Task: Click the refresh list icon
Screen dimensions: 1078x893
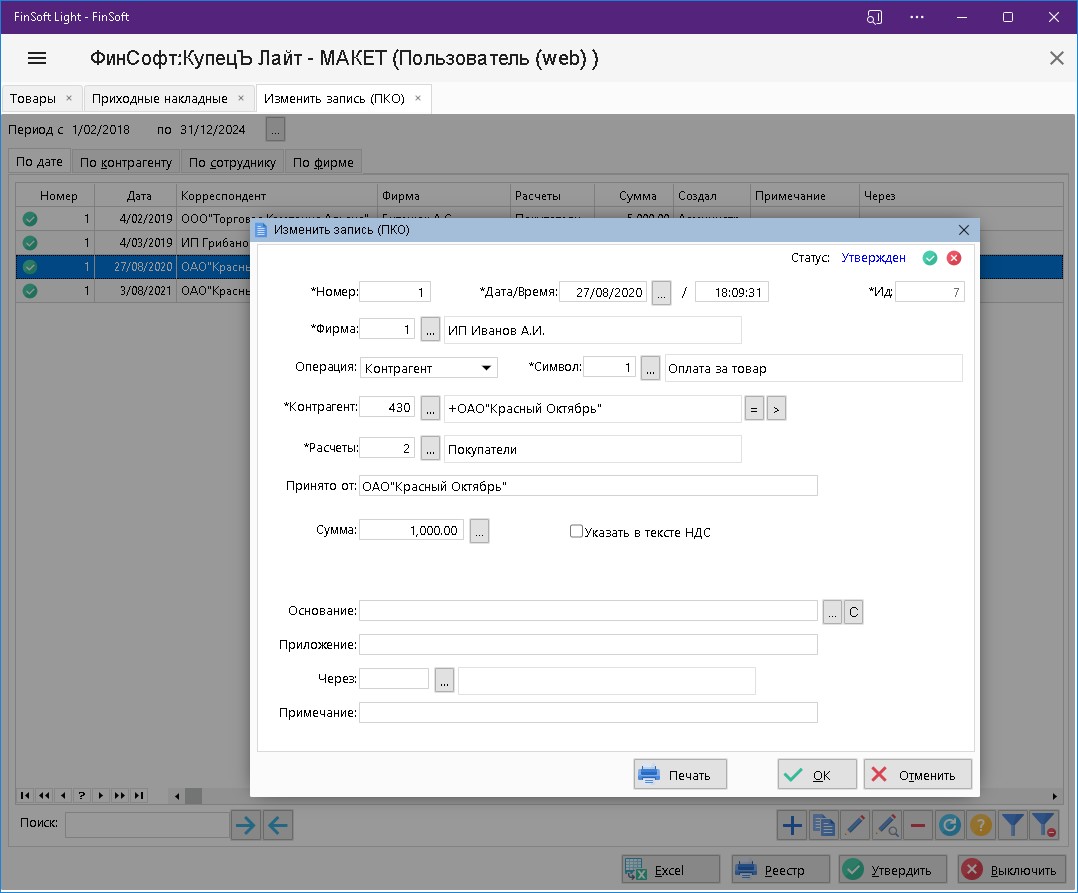Action: pos(950,825)
